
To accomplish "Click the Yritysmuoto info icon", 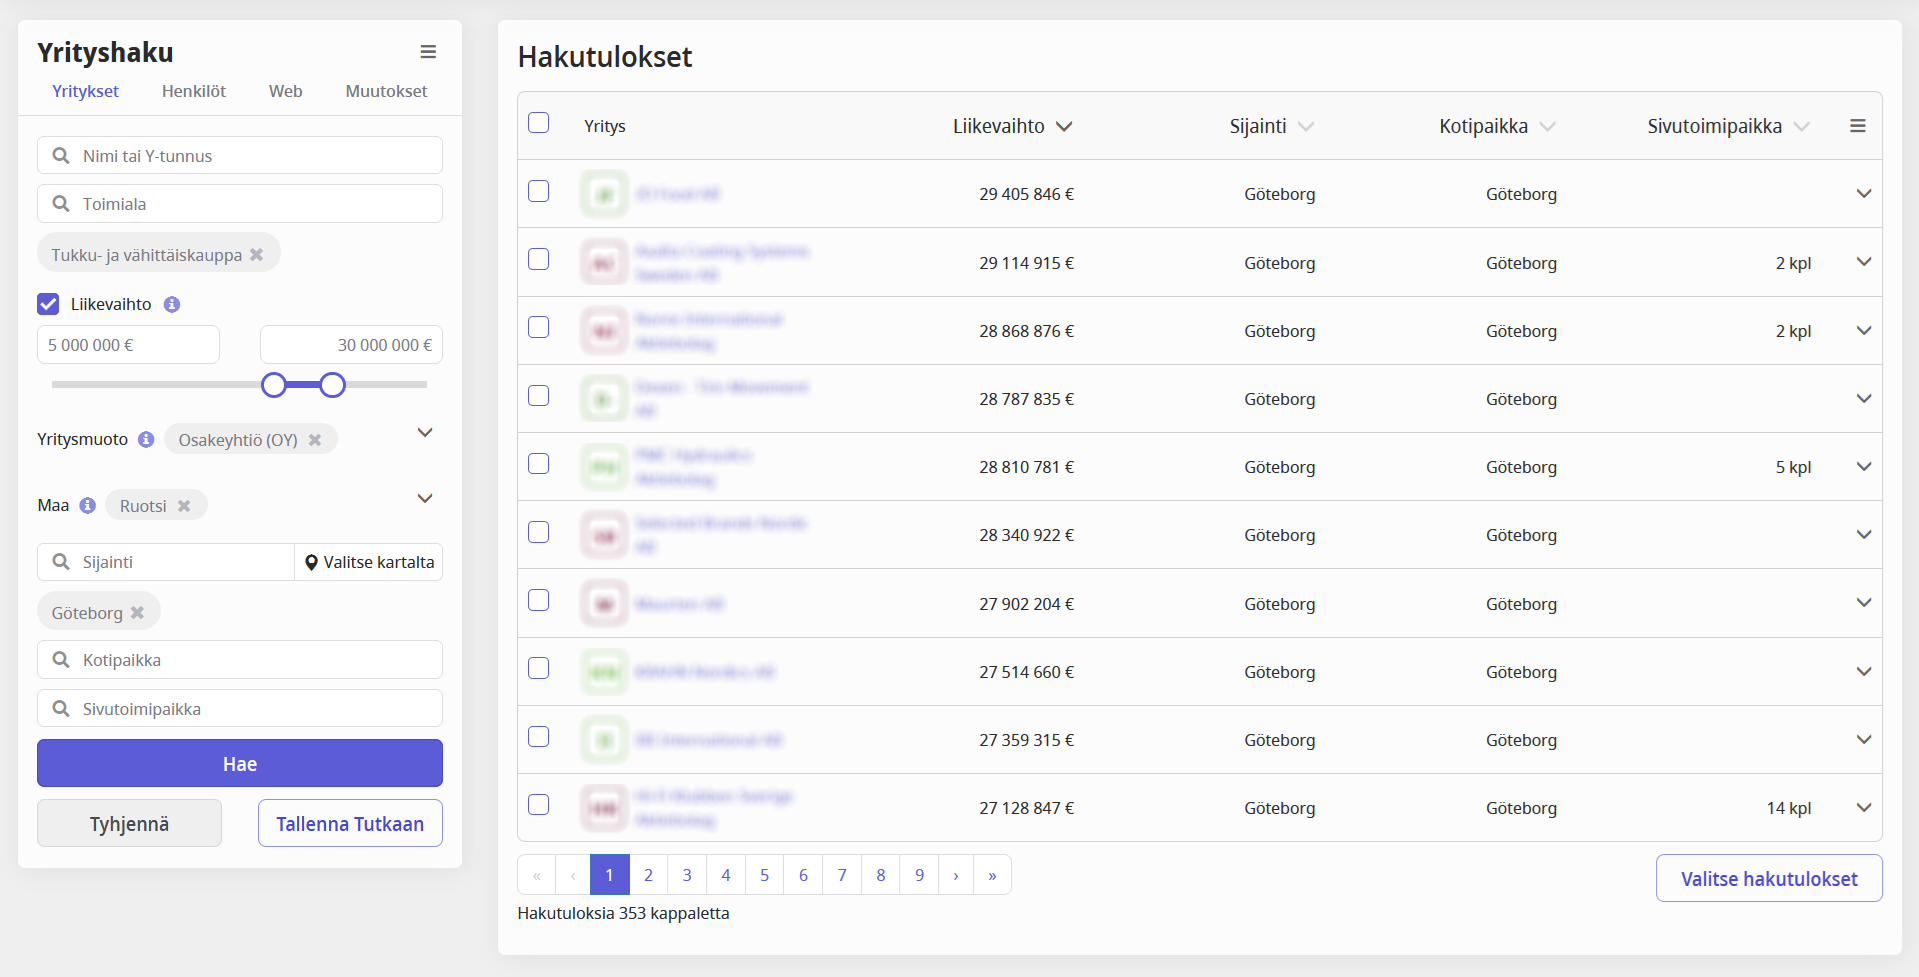I will (146, 439).
